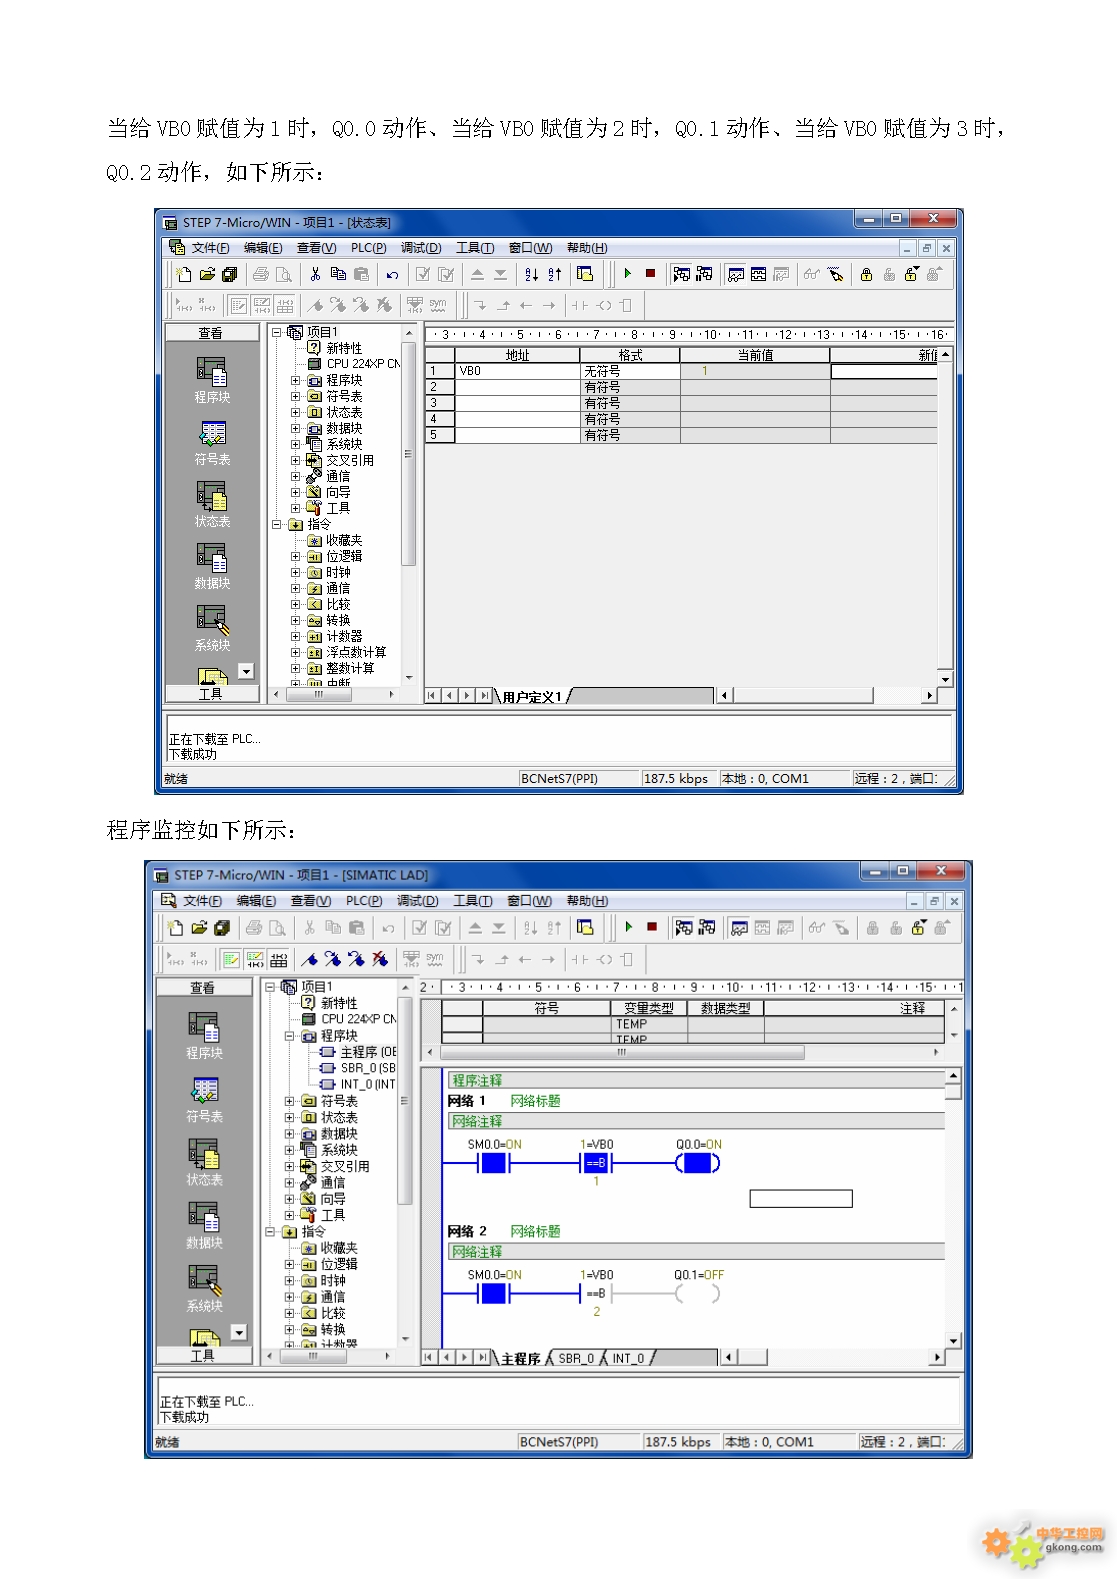
Task: Open 程序块 navigation icon in status chart window
Action: point(212,380)
